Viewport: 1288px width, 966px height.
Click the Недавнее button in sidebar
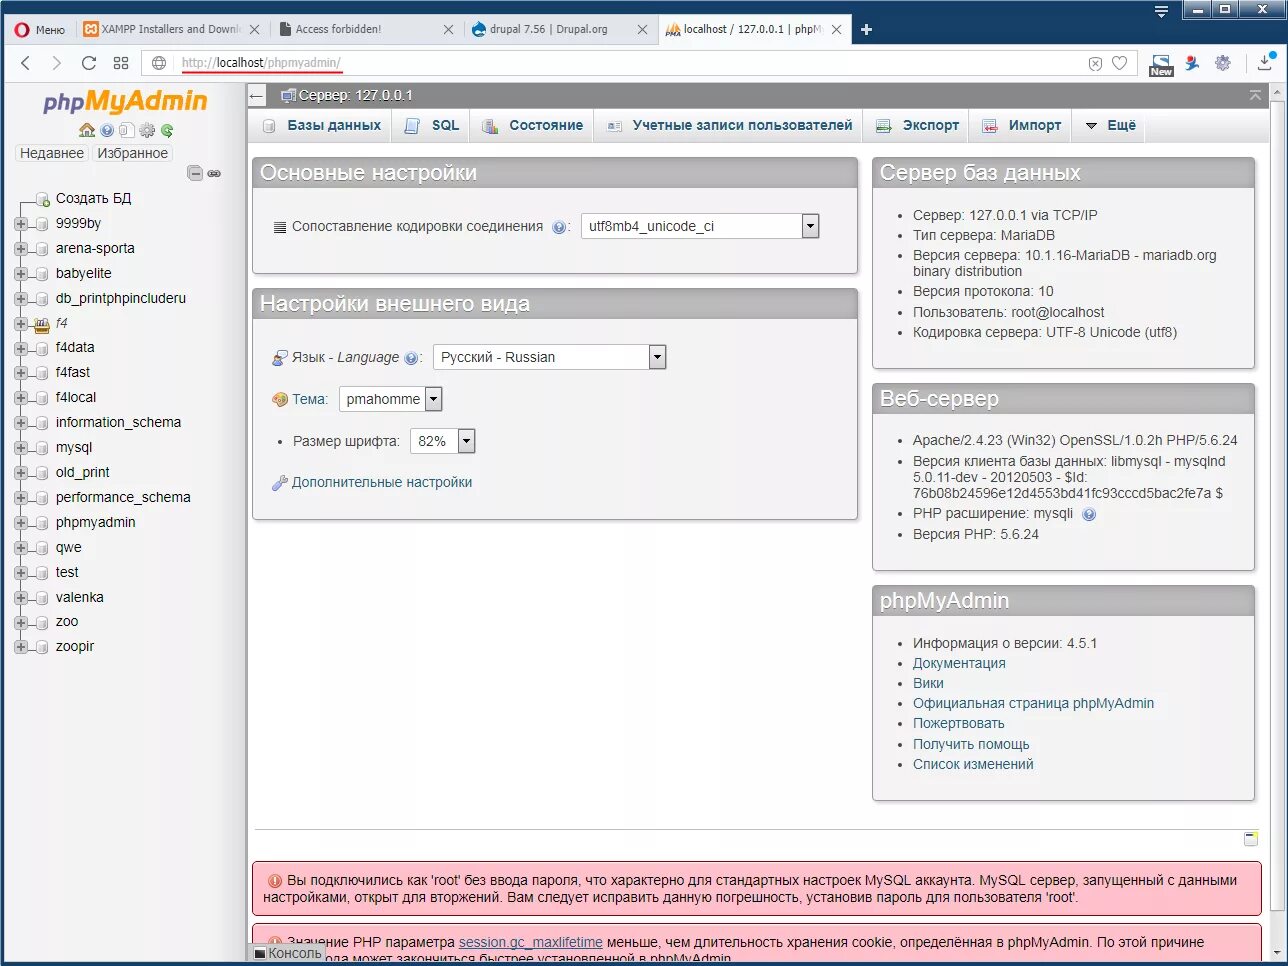[x=52, y=153]
